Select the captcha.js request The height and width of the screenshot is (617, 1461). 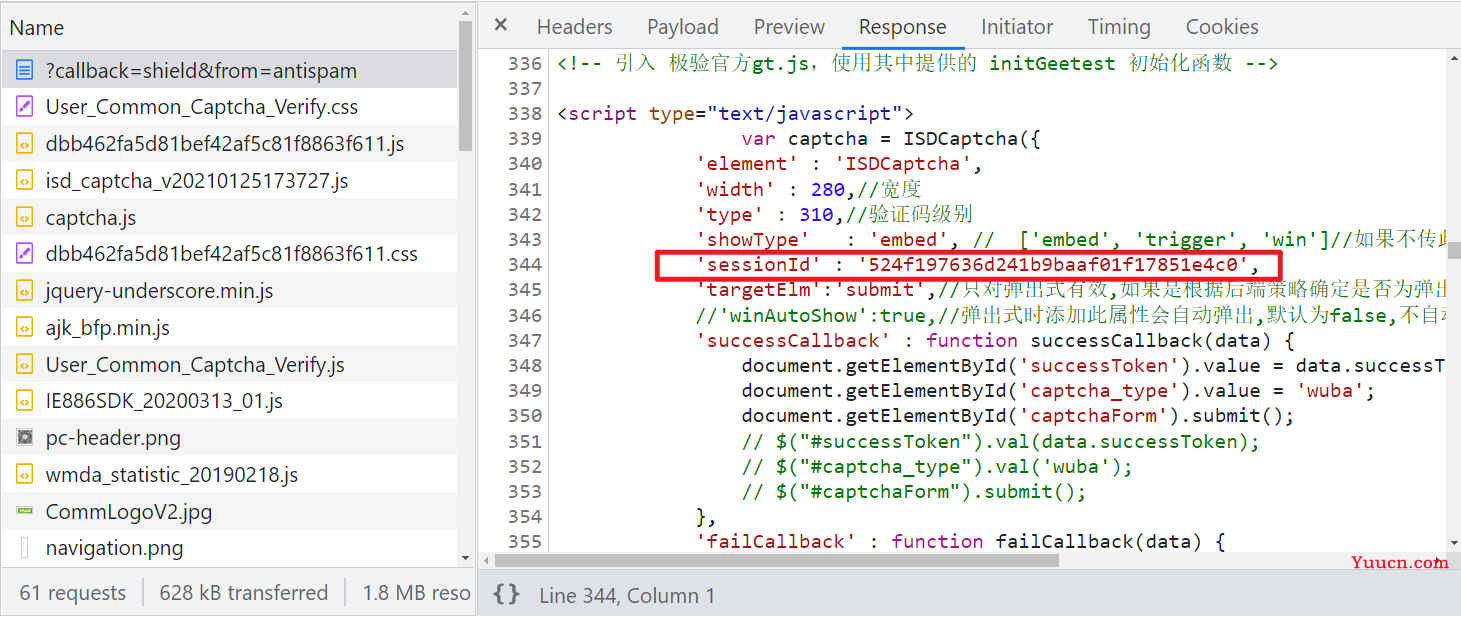tap(229, 218)
